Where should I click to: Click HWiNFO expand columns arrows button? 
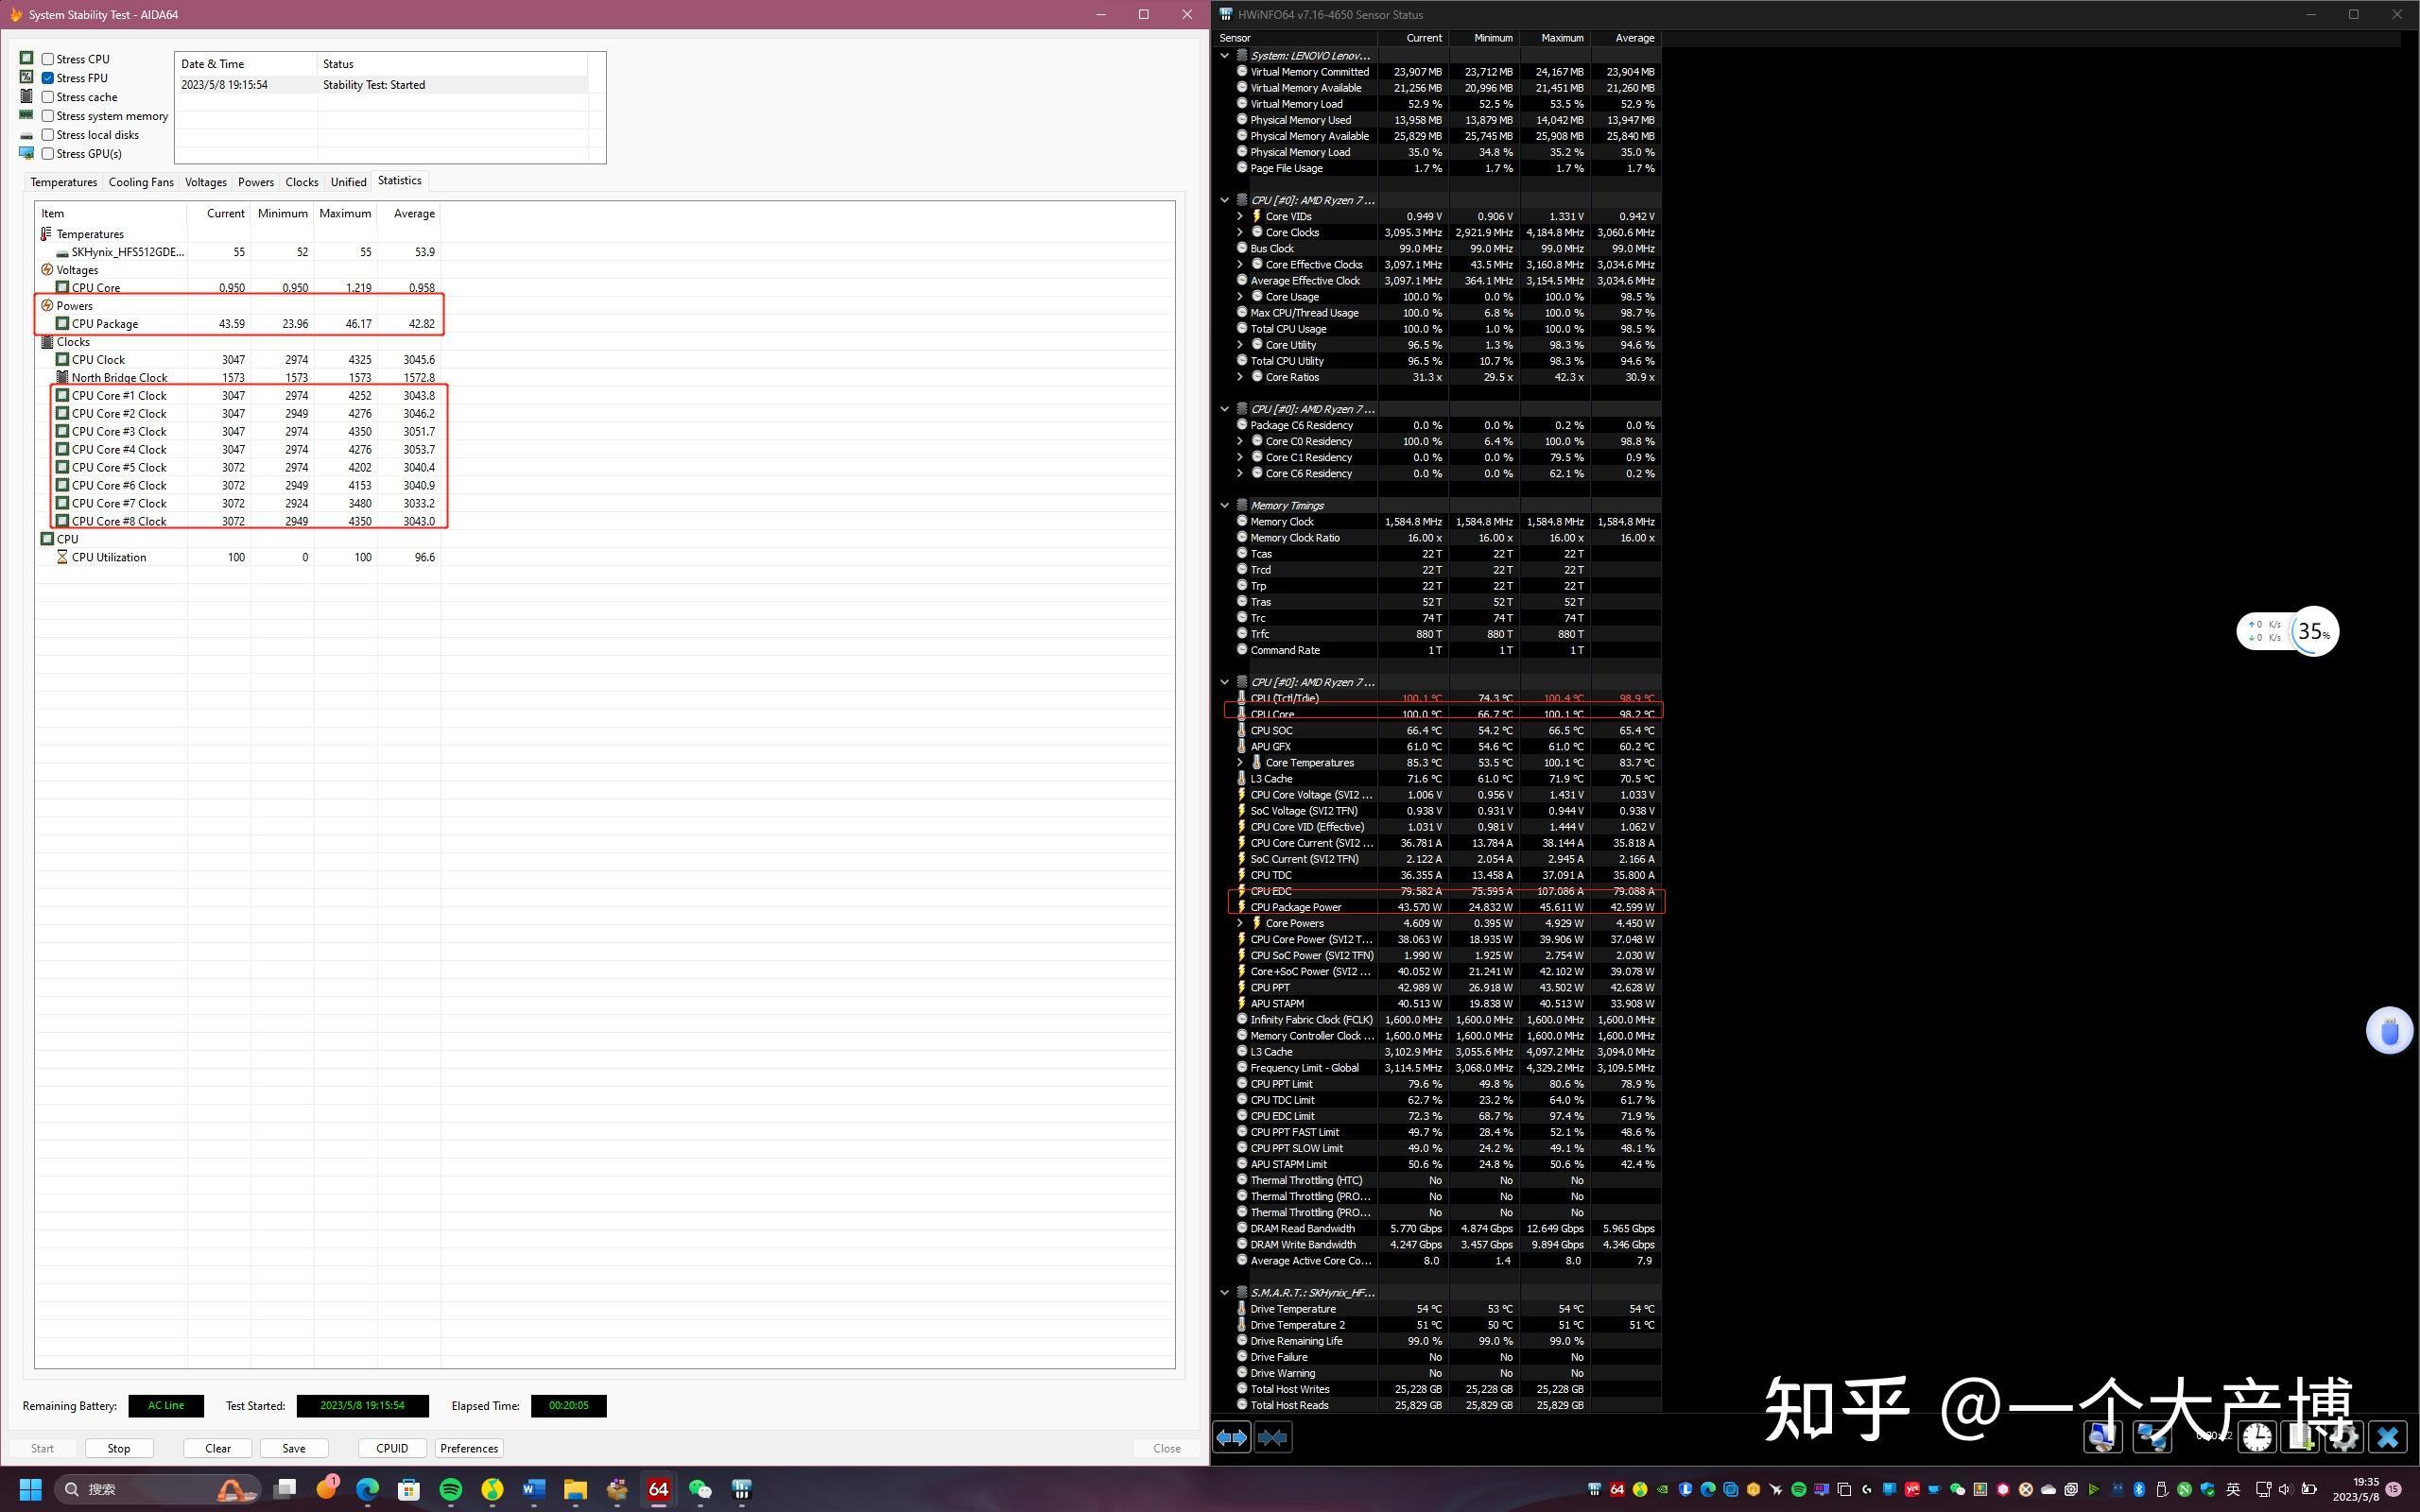1231,1437
